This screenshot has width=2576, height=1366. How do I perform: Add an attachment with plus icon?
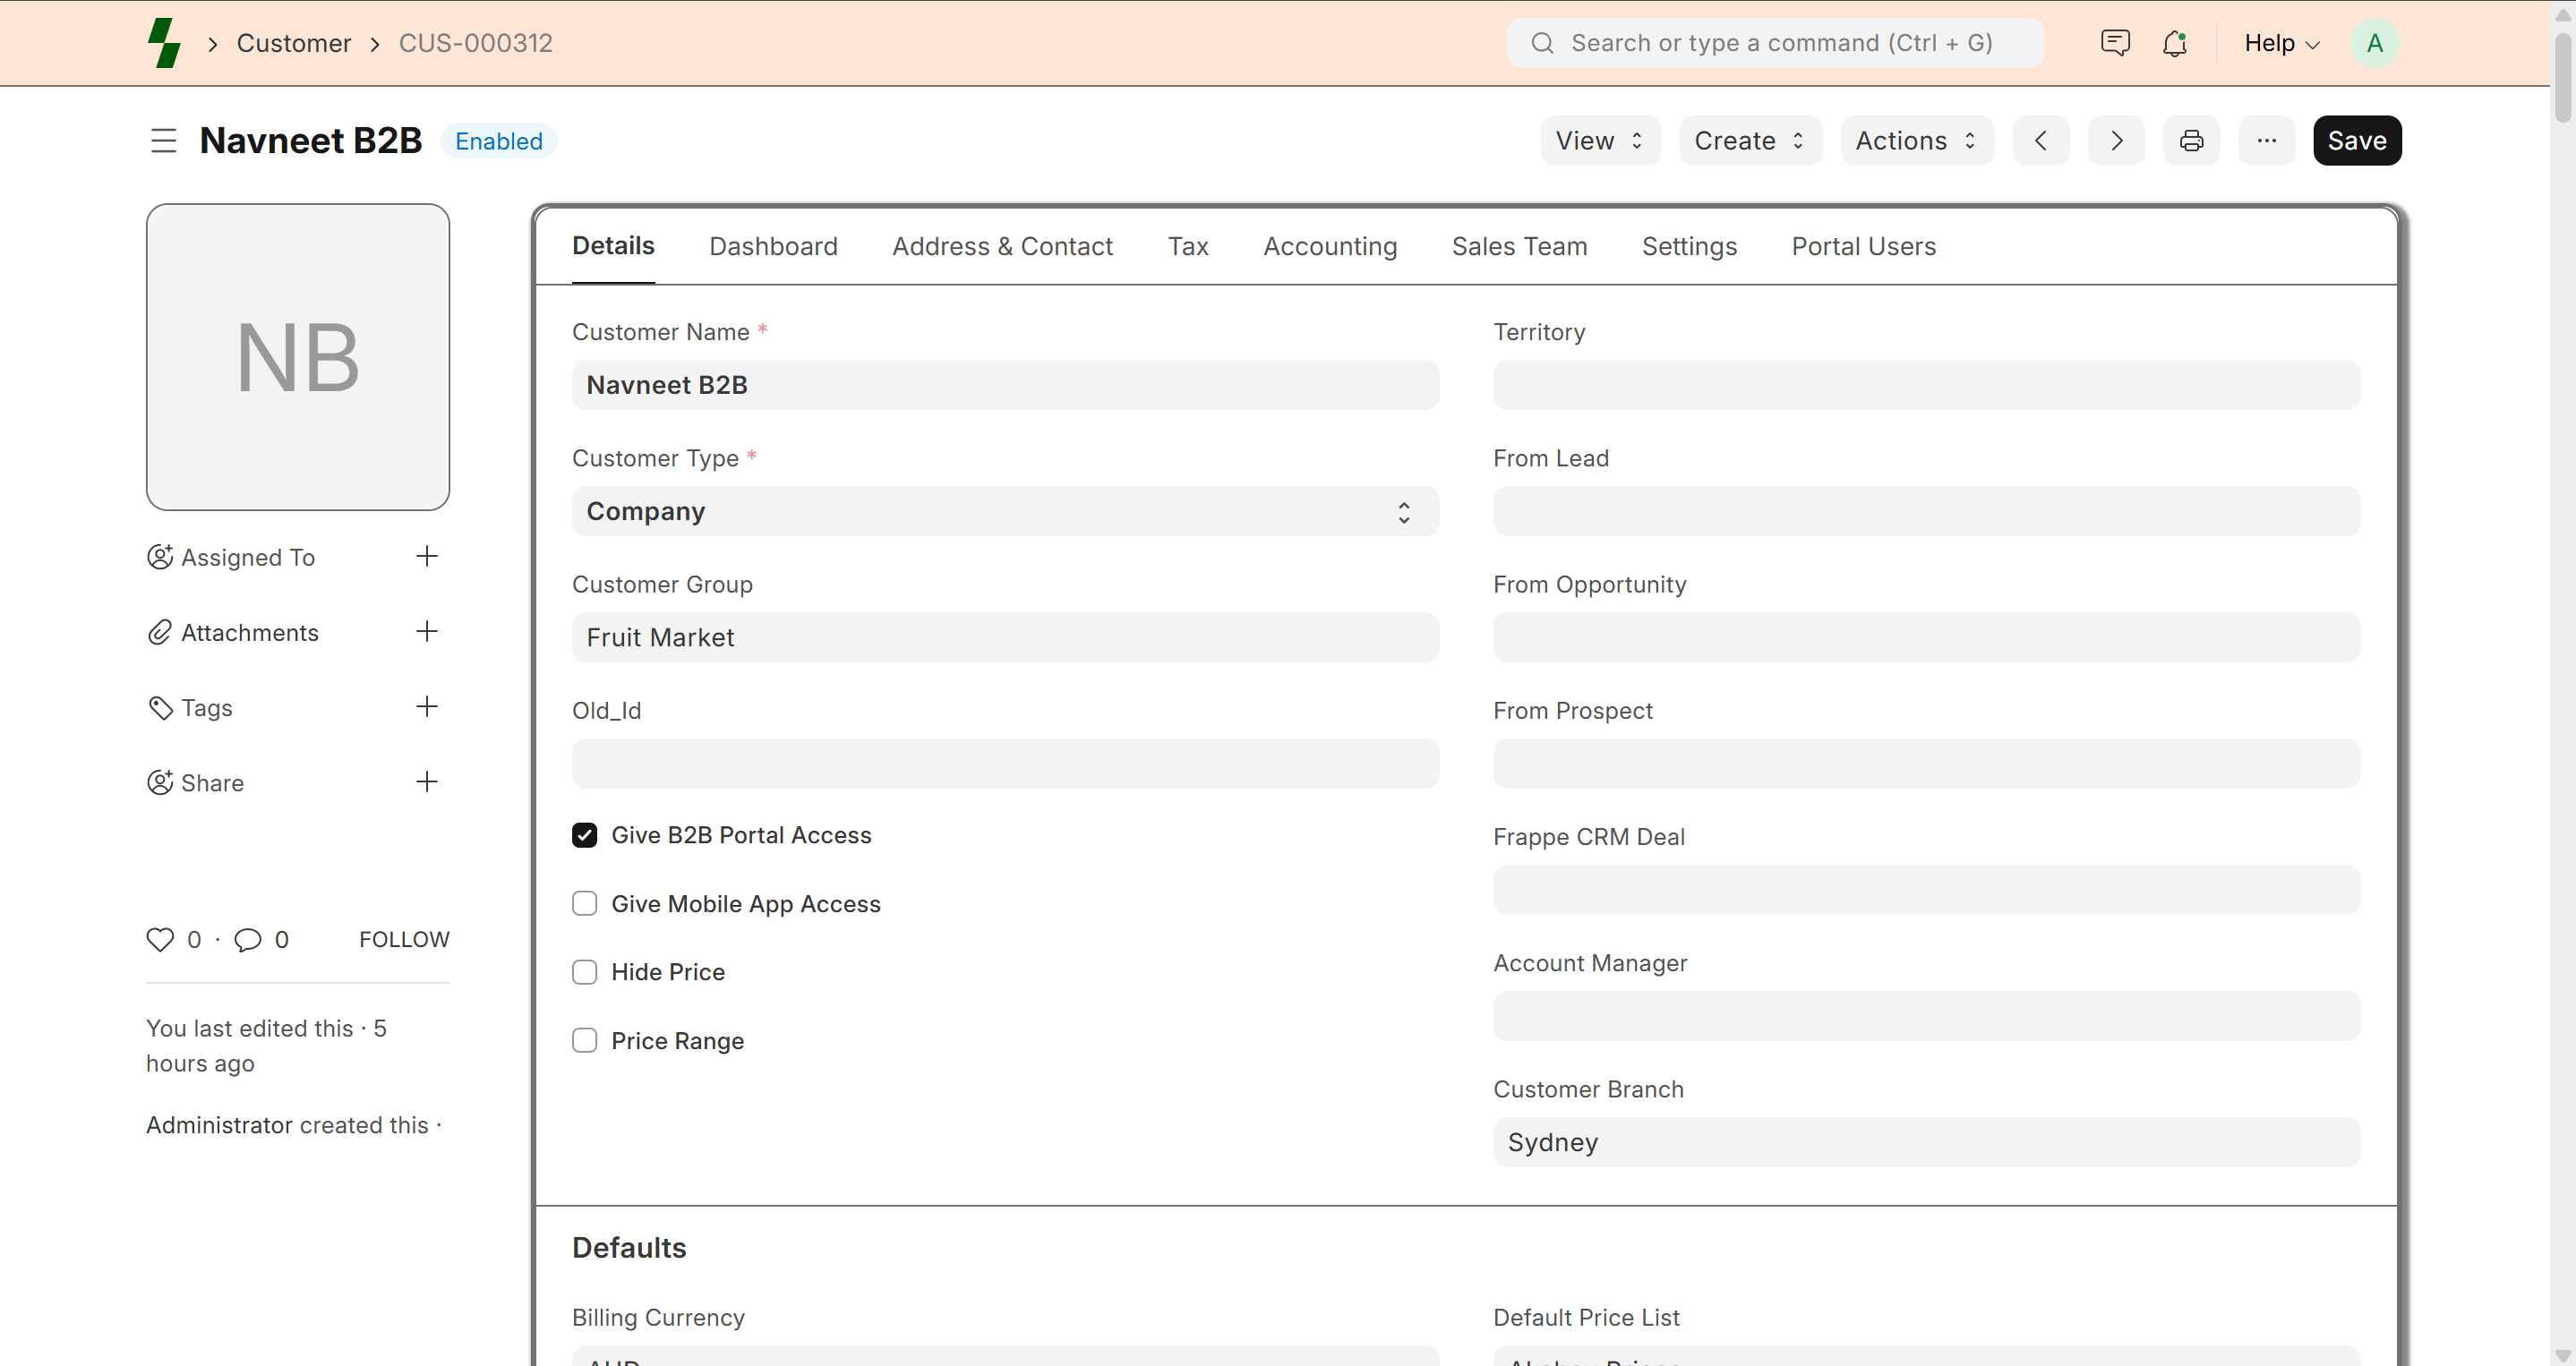[426, 632]
